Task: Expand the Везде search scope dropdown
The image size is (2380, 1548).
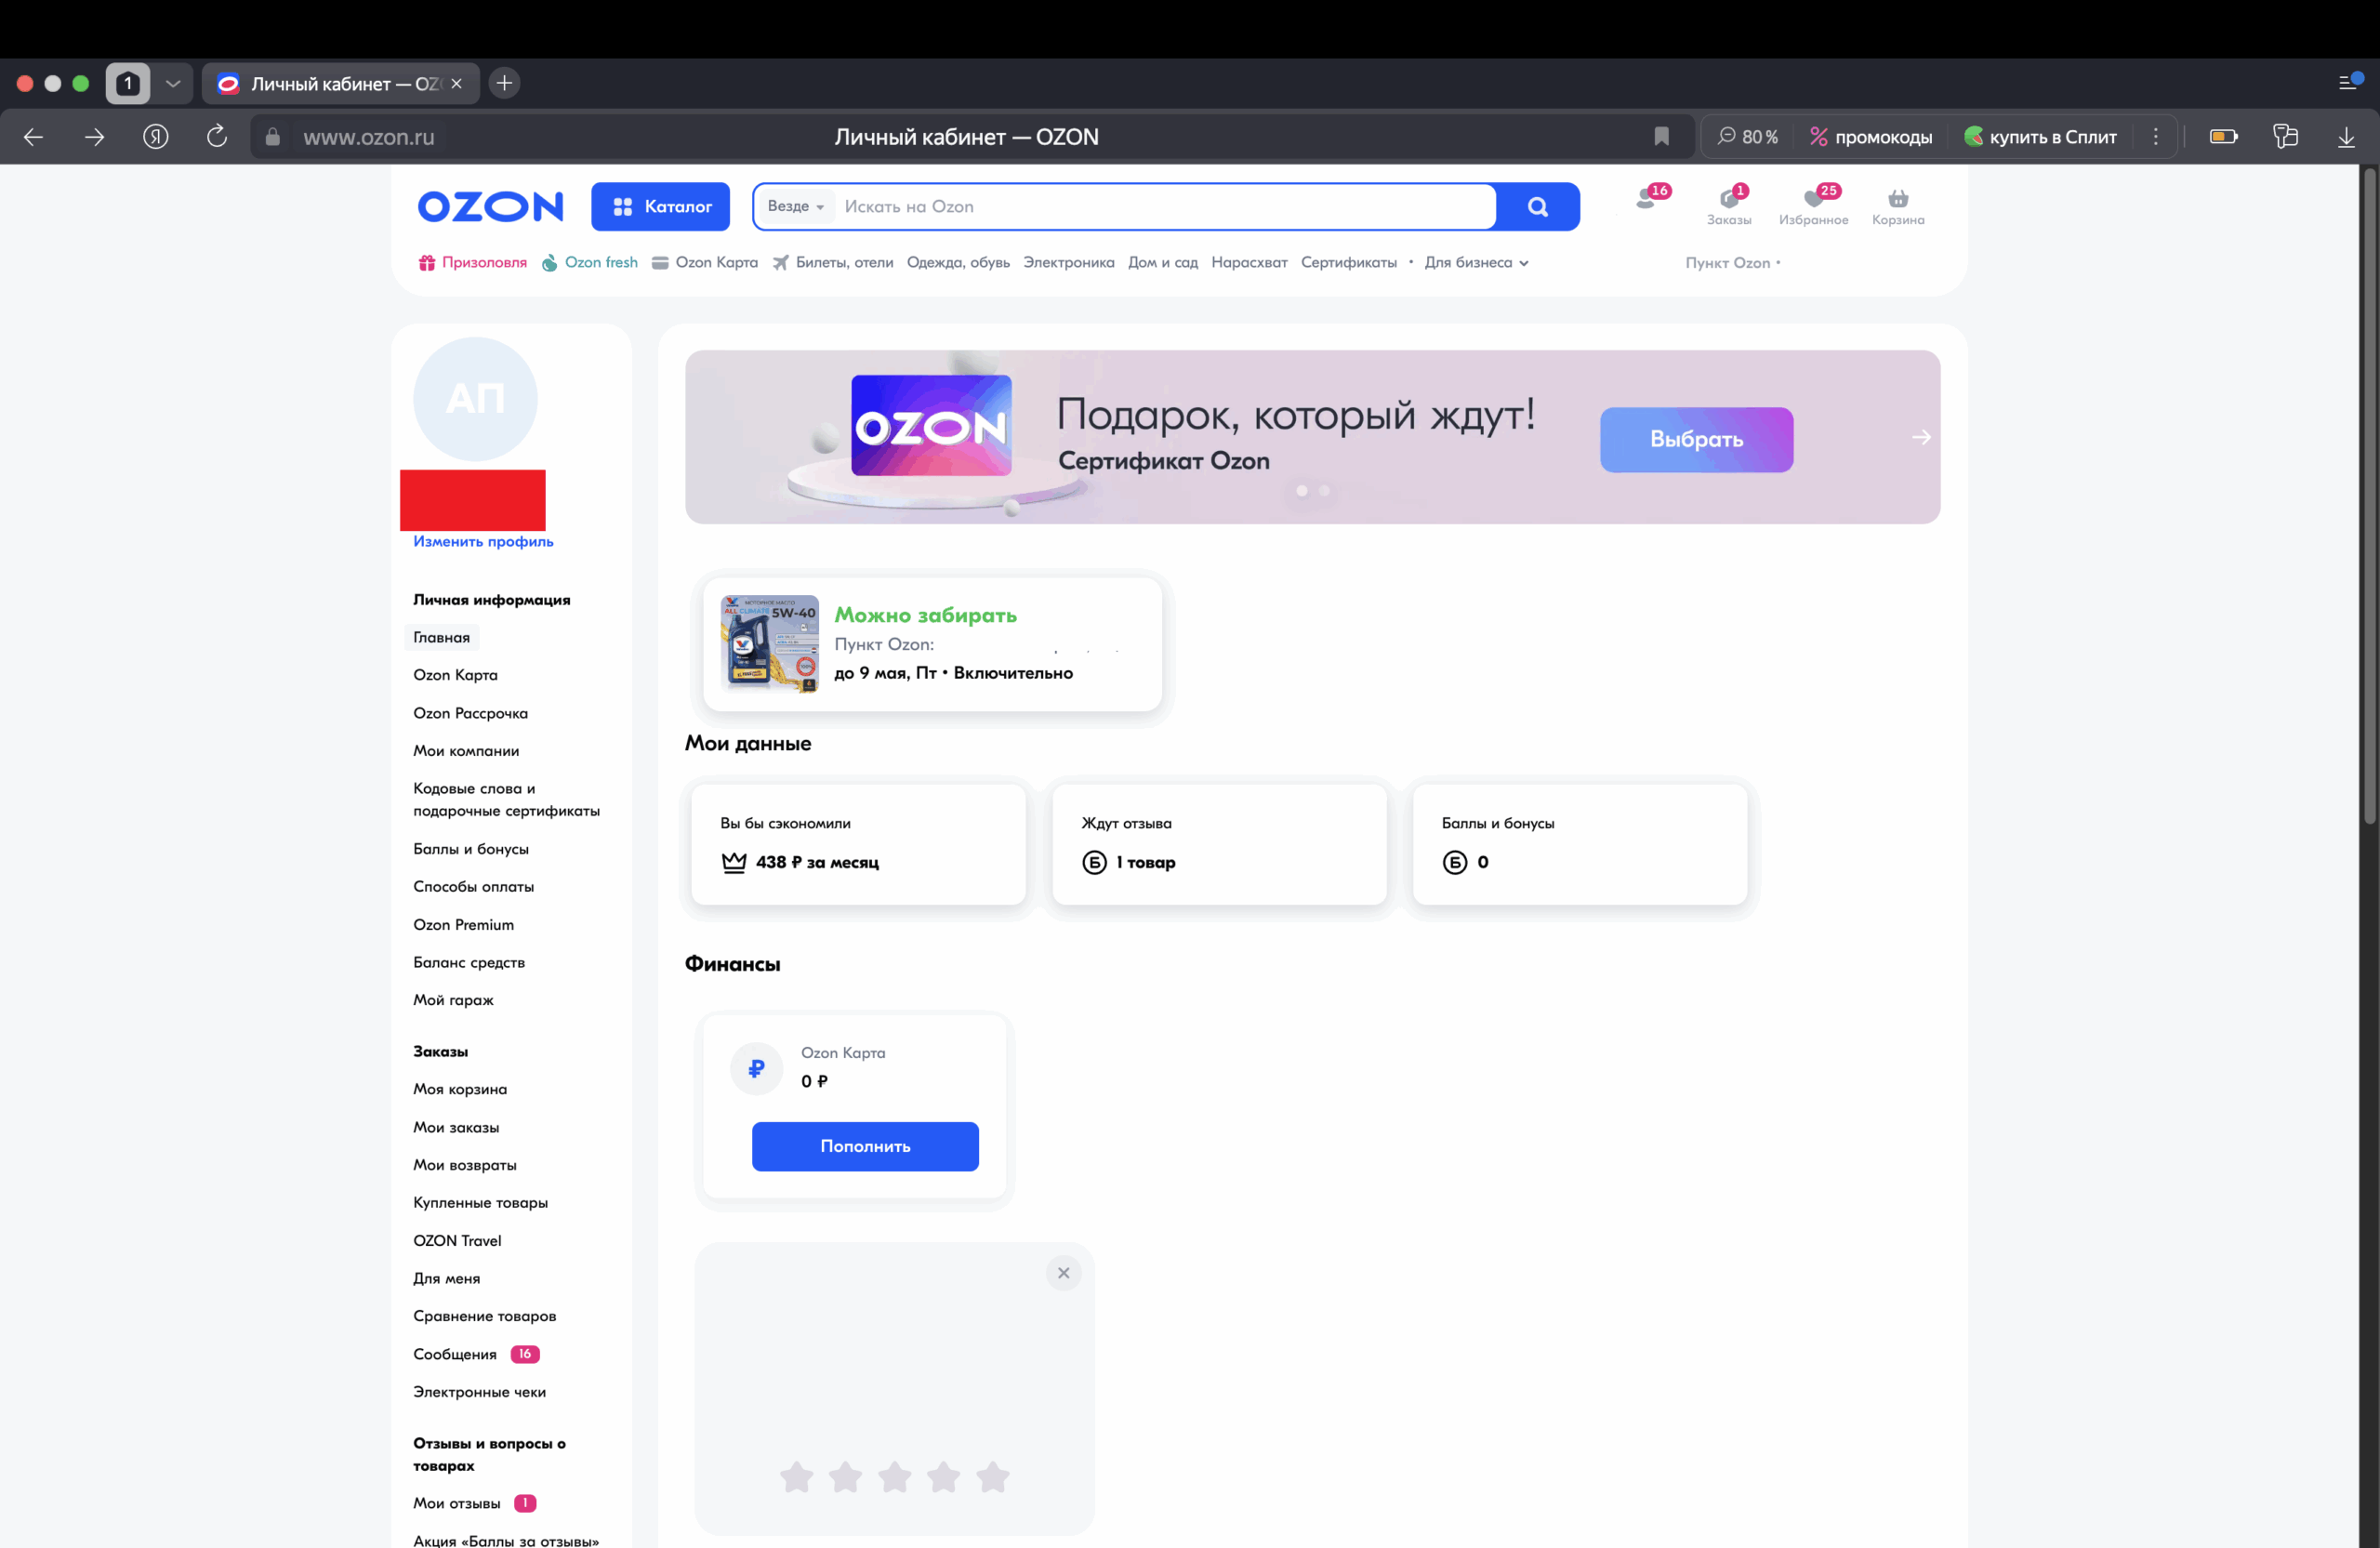Action: pyautogui.click(x=796, y=206)
